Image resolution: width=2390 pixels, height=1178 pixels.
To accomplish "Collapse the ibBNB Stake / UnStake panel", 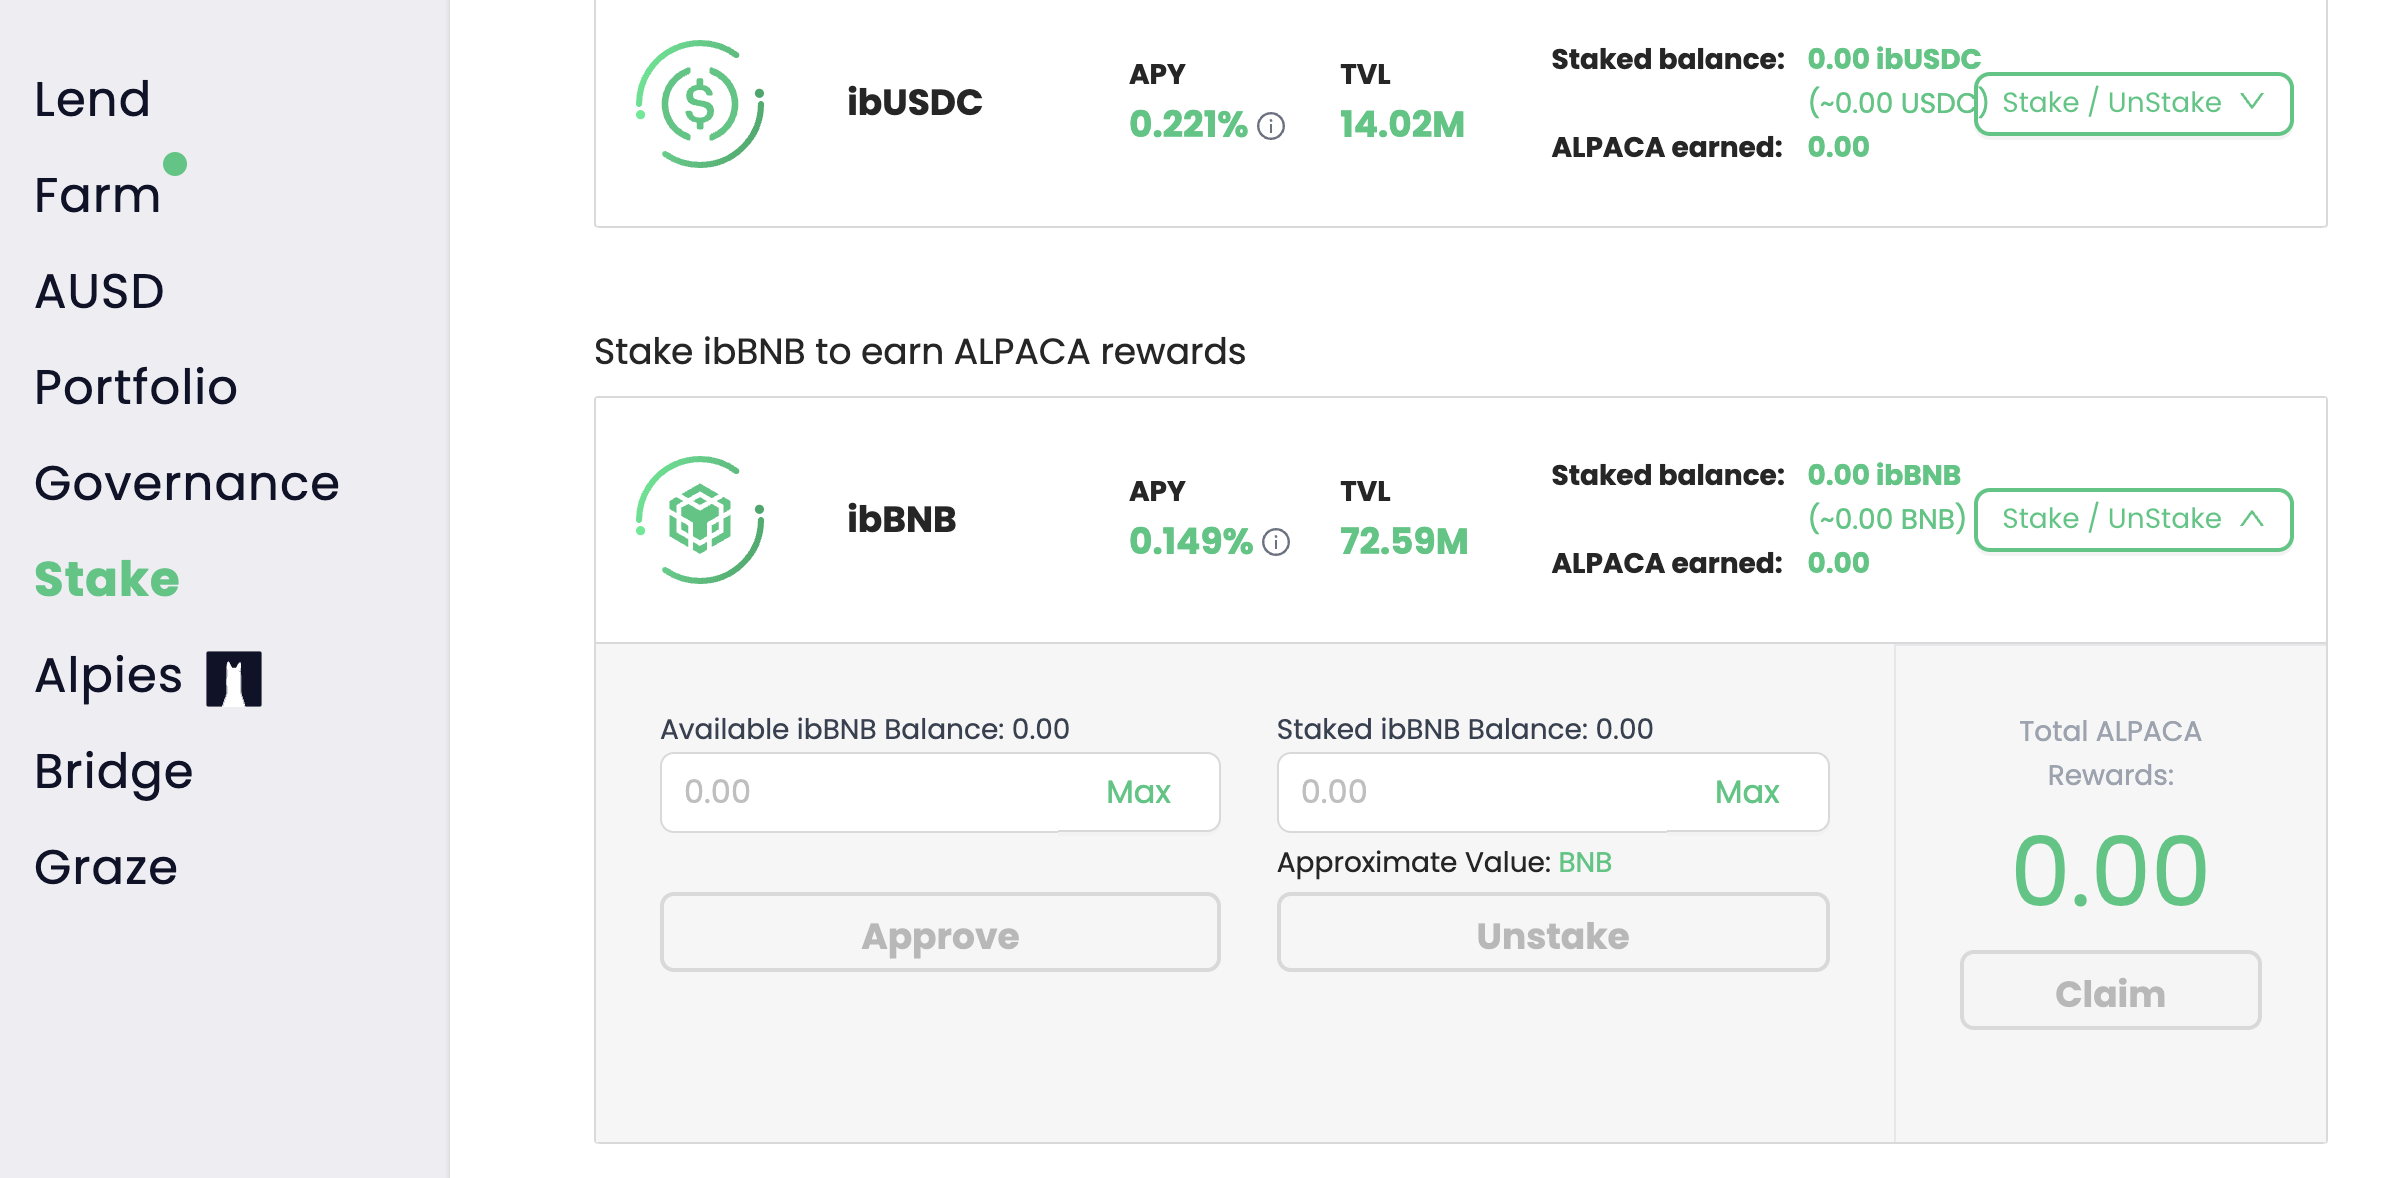I will point(2134,519).
